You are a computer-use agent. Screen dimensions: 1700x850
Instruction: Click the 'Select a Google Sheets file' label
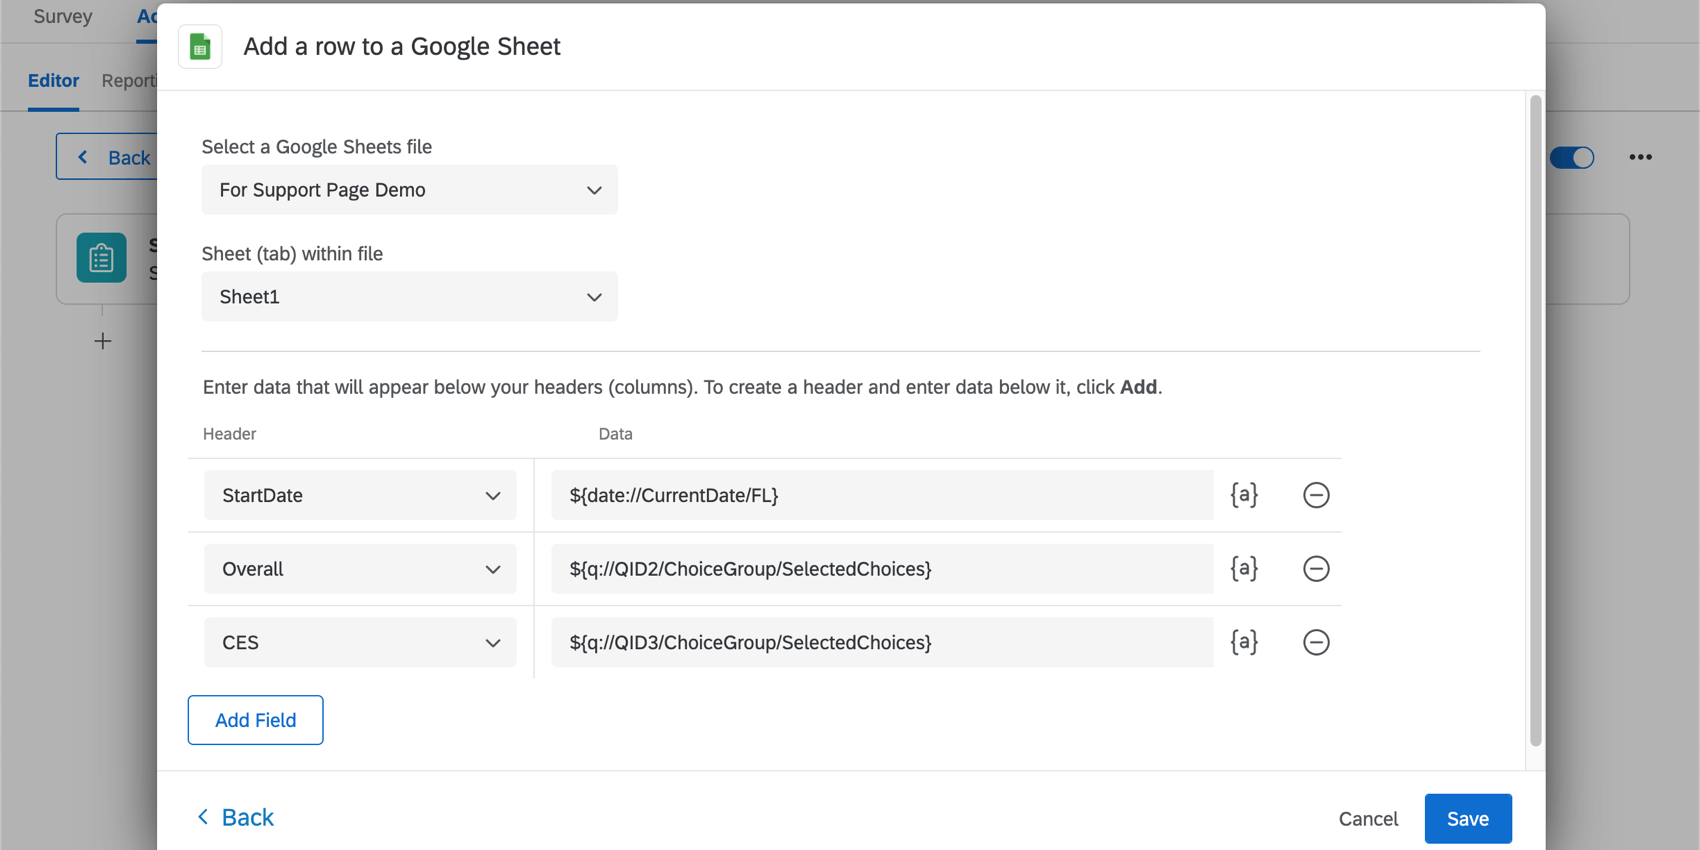point(317,147)
